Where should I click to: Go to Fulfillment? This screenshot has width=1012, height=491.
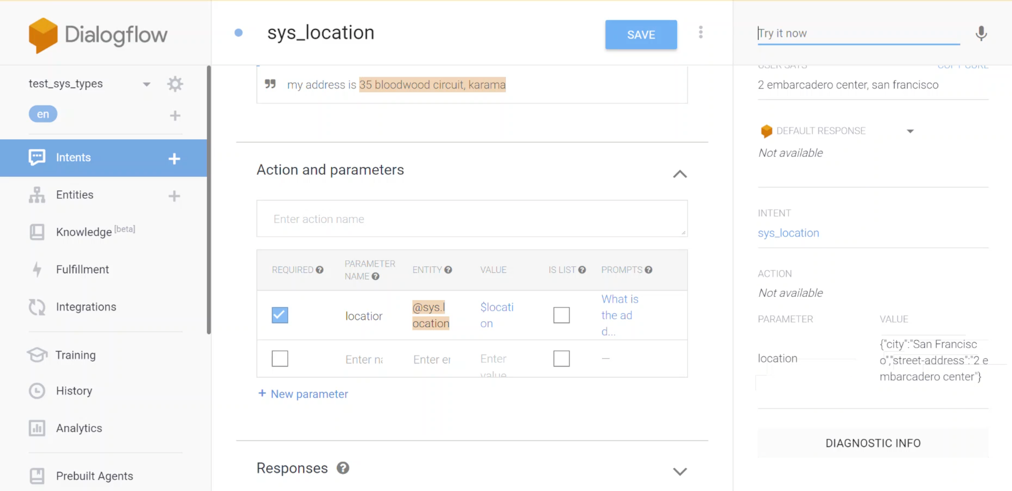pos(83,269)
